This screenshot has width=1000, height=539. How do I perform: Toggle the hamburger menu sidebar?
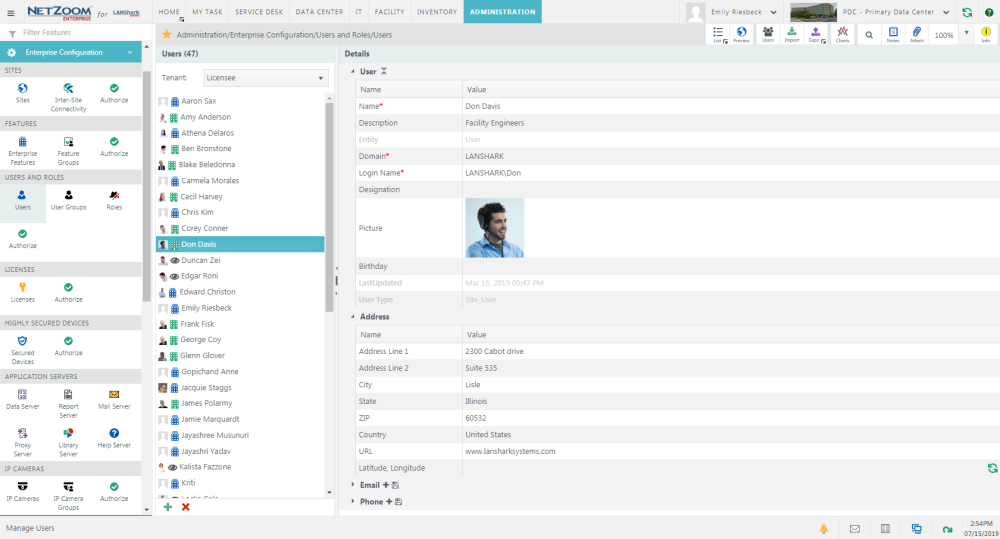pos(11,12)
